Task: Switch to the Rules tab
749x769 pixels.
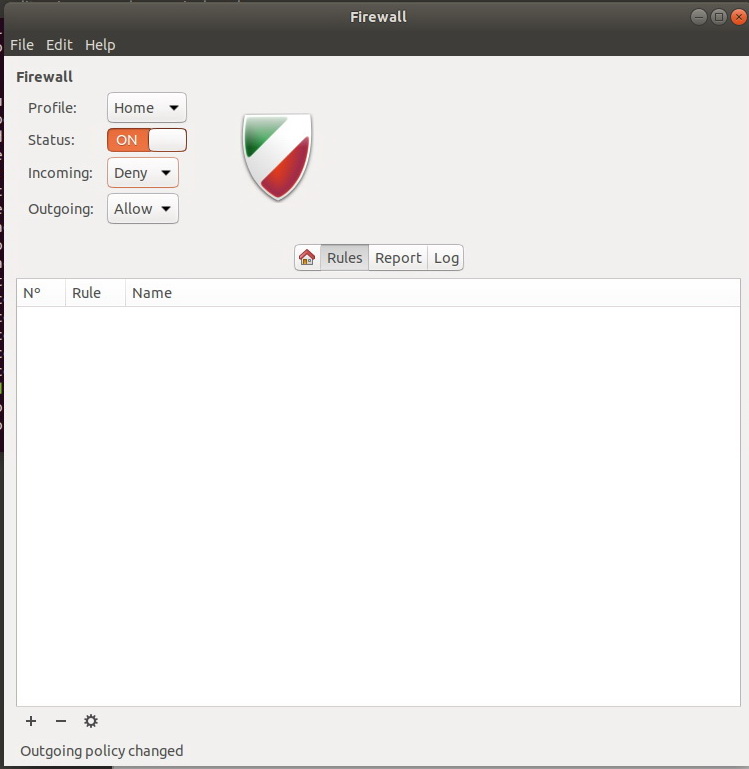Action: click(x=344, y=257)
